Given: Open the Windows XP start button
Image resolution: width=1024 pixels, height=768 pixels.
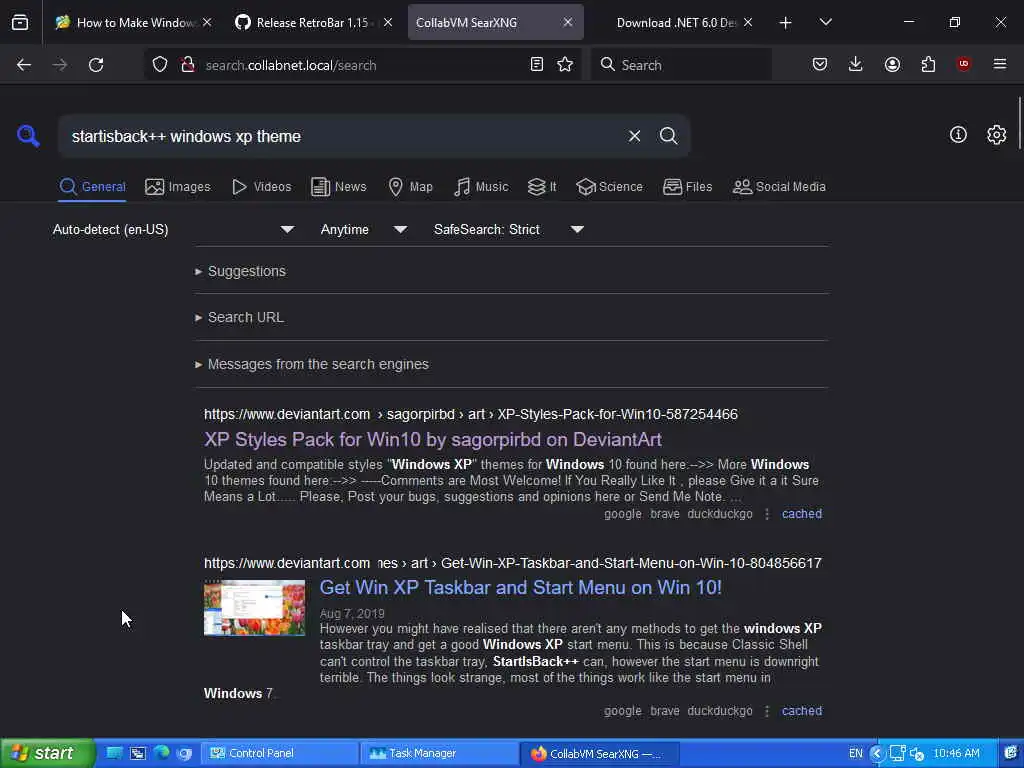Looking at the screenshot, I should point(47,753).
